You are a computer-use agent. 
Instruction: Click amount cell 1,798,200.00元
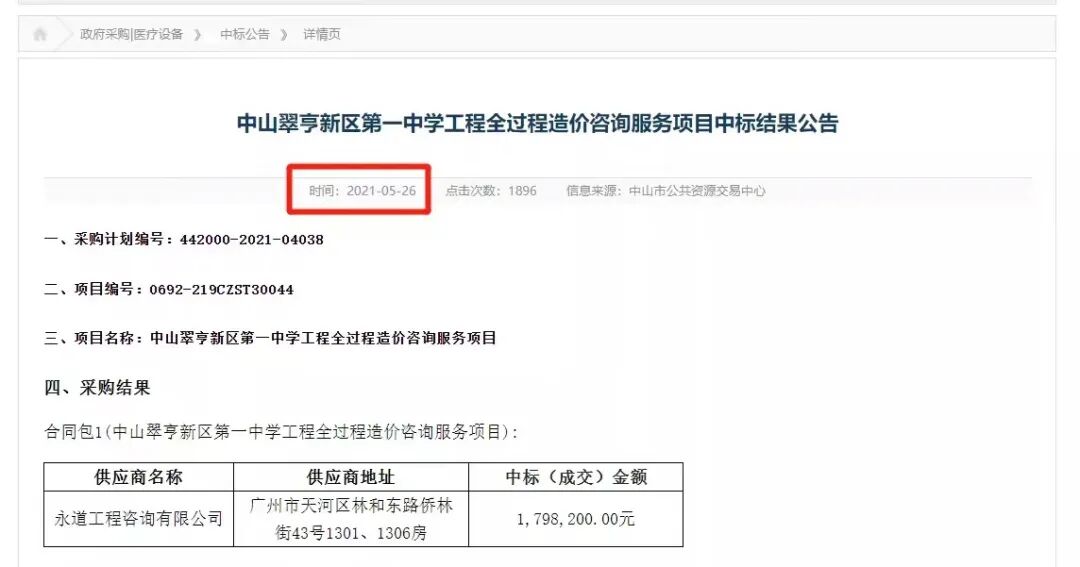[x=576, y=519]
